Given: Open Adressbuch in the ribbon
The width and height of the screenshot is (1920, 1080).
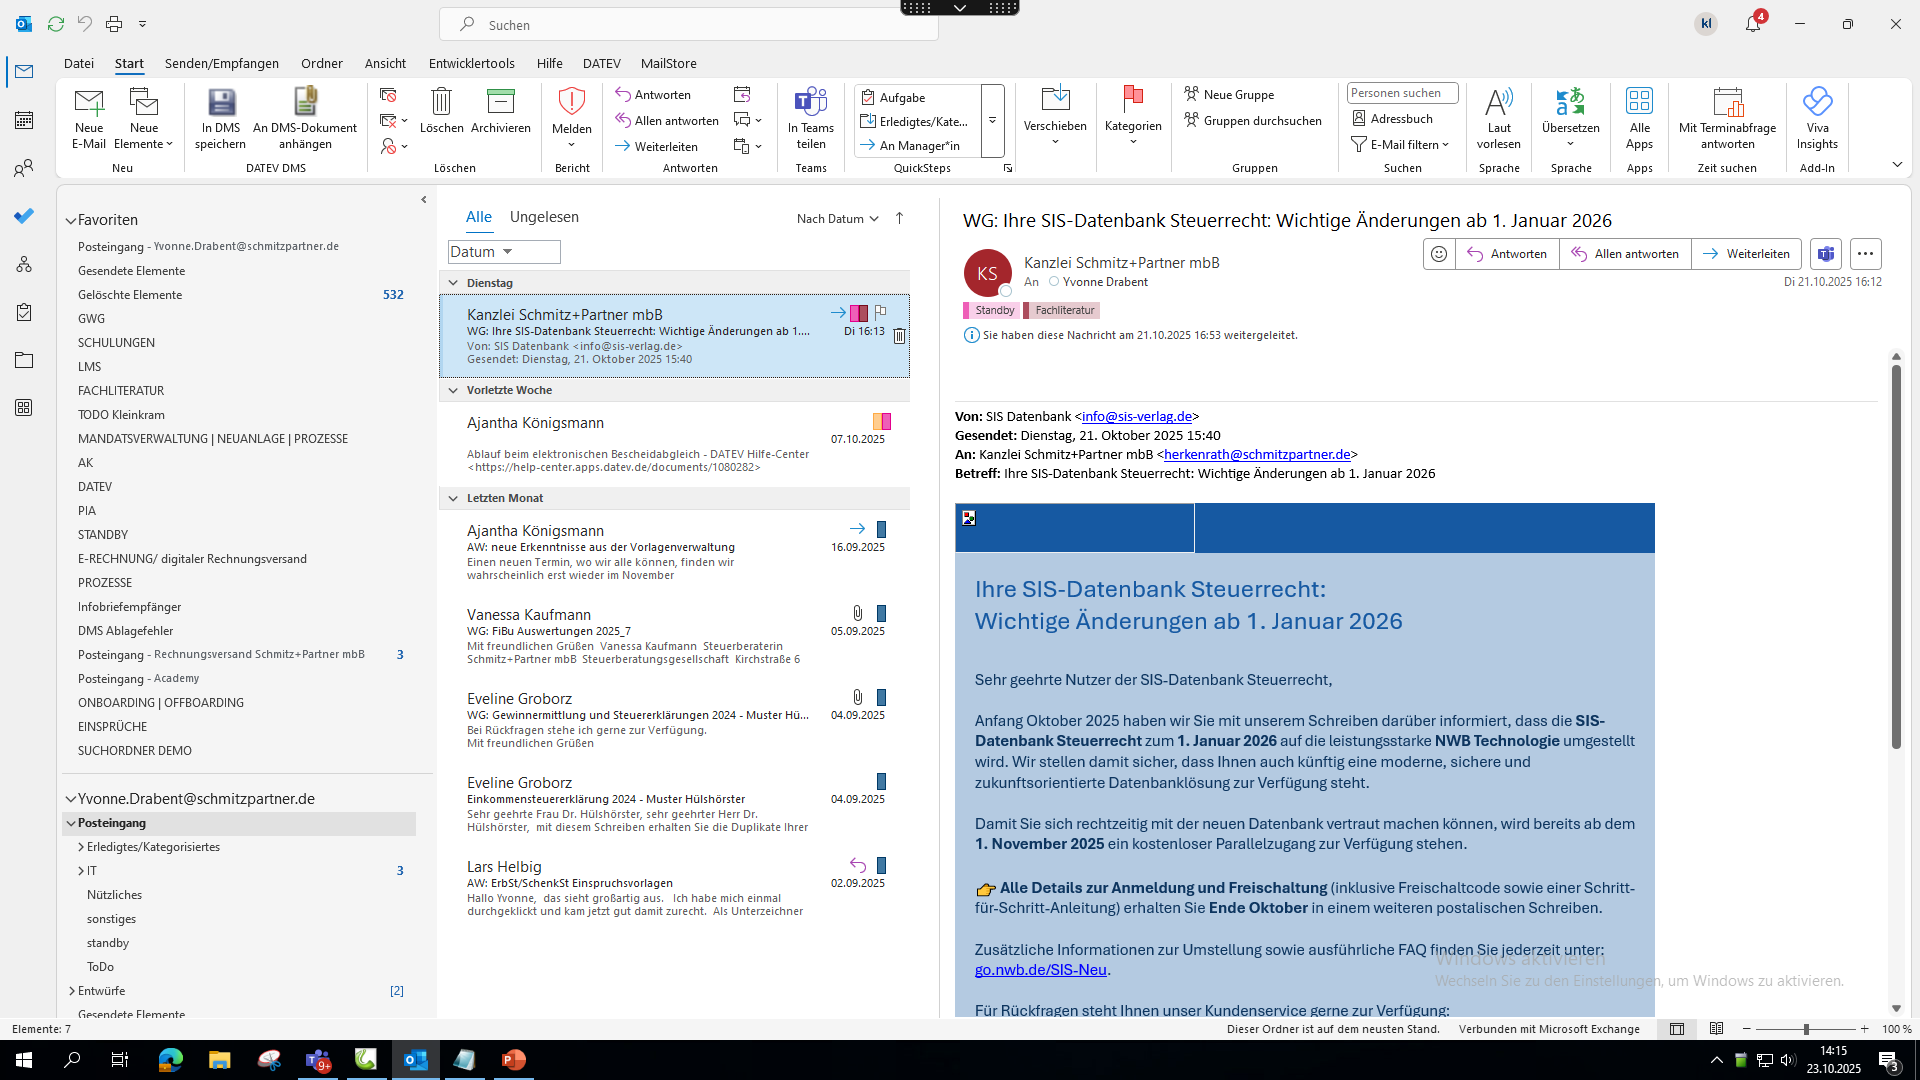Looking at the screenshot, I should tap(1392, 118).
